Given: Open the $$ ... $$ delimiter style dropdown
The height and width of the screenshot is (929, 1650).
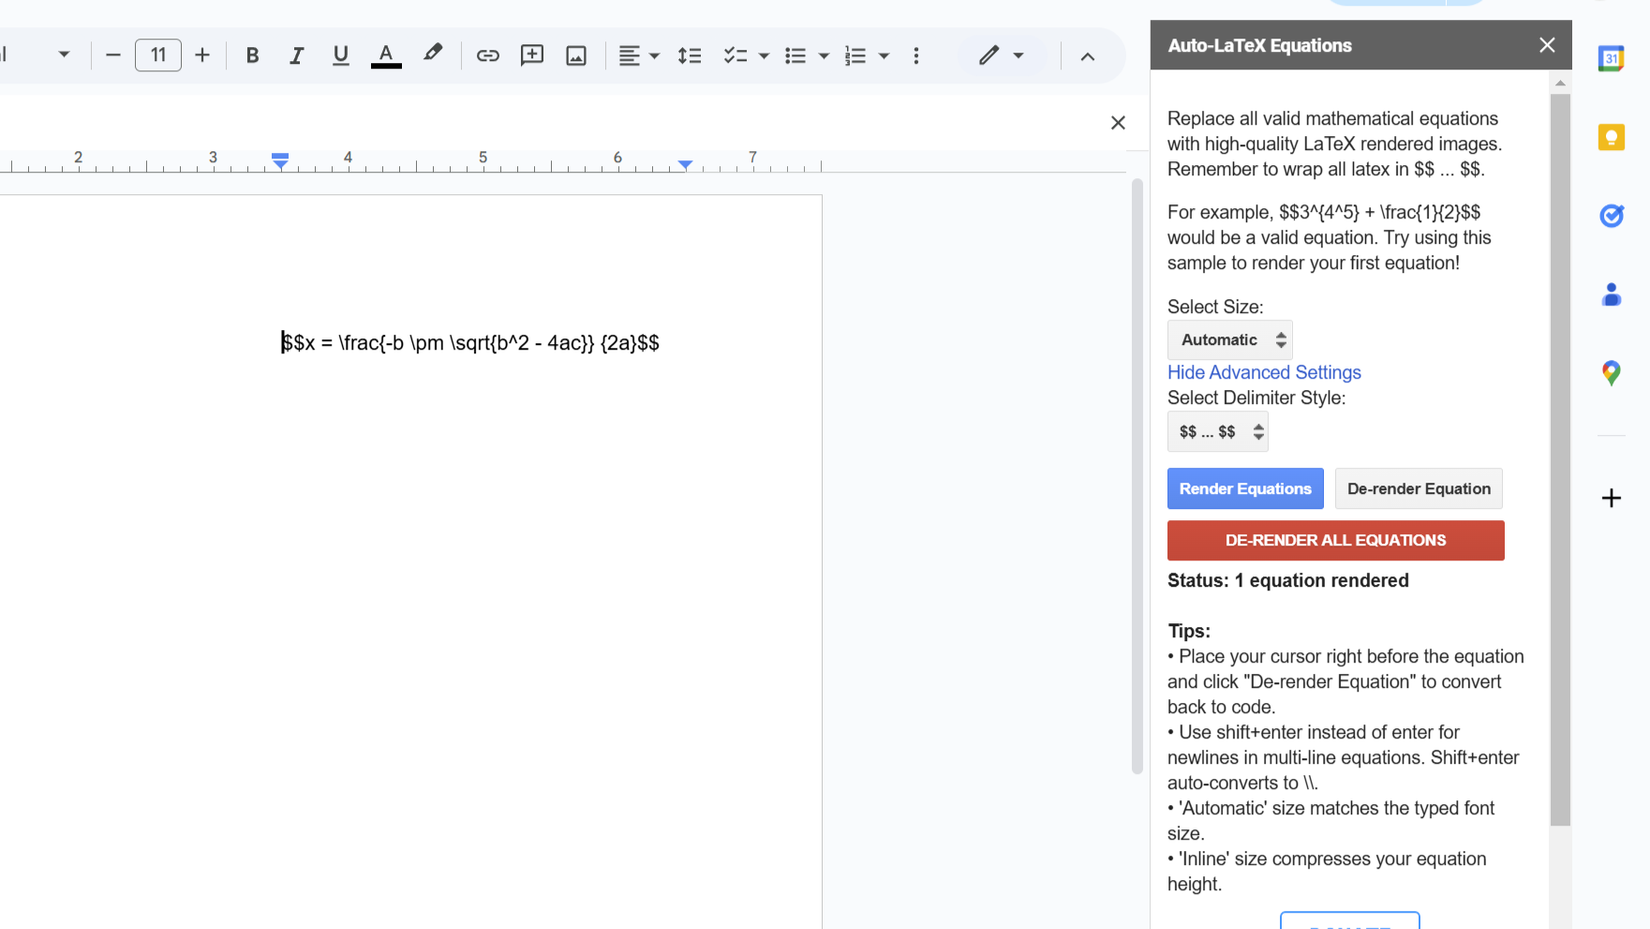Looking at the screenshot, I should 1217,432.
